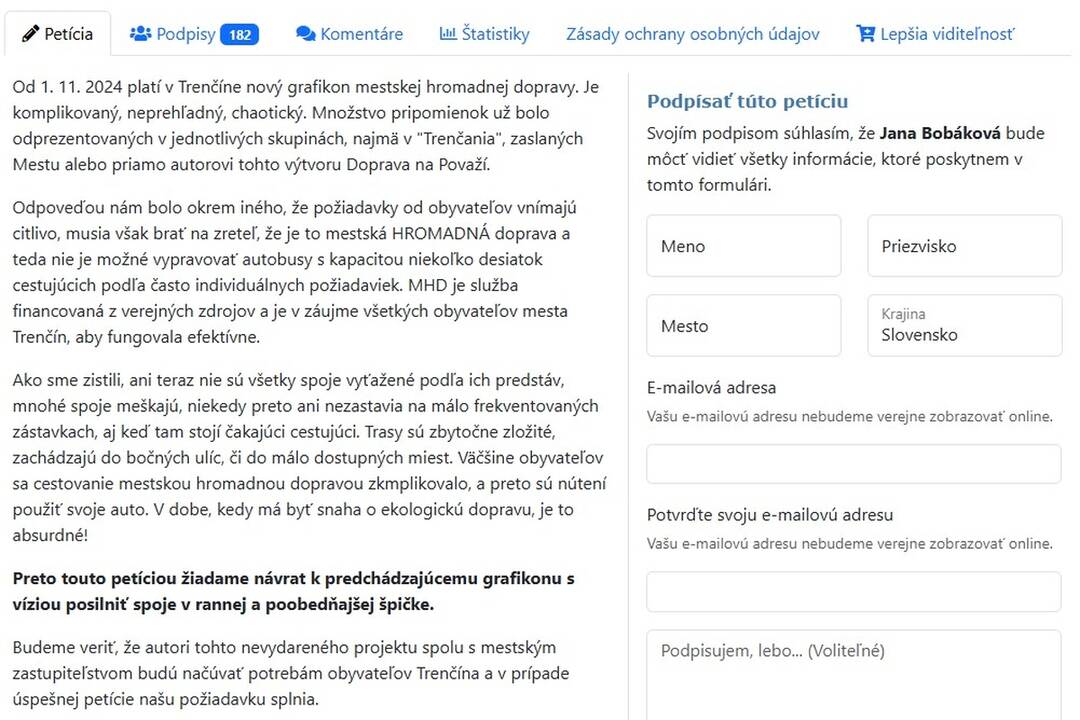Click the Podpisujem, lebo comment box
The image size is (1080, 720).
tap(853, 670)
